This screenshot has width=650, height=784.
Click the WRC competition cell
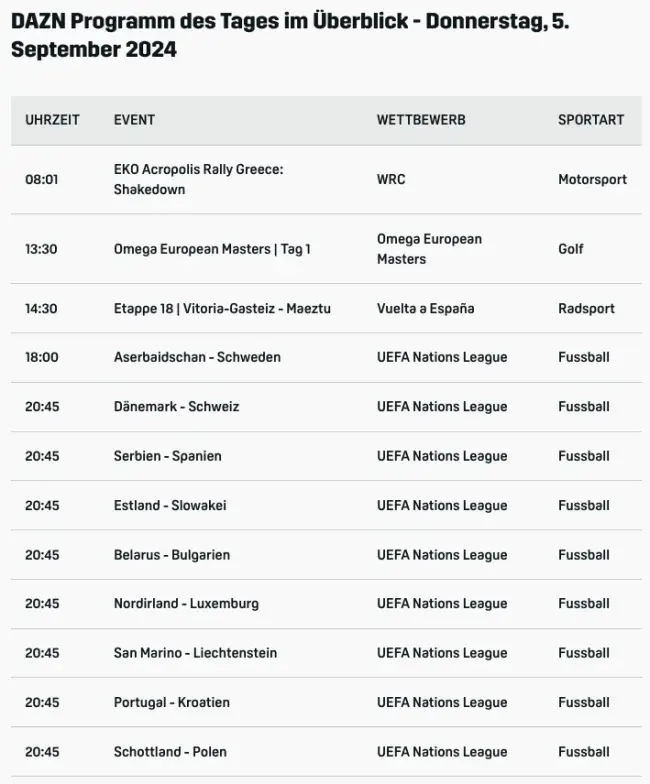click(391, 180)
